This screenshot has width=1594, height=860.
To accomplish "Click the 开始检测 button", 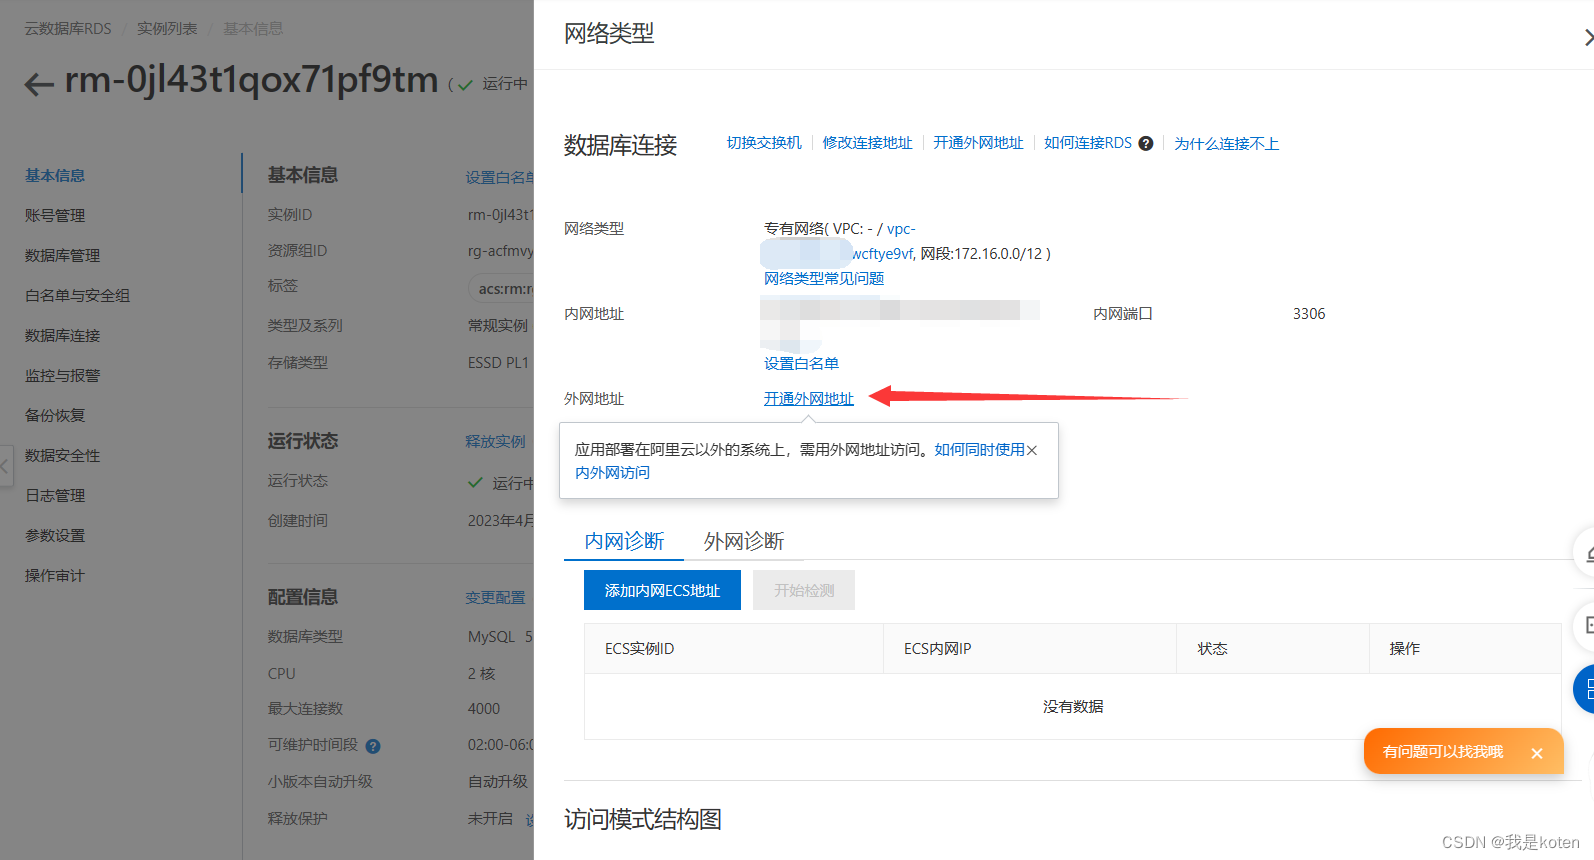I will click(x=804, y=590).
